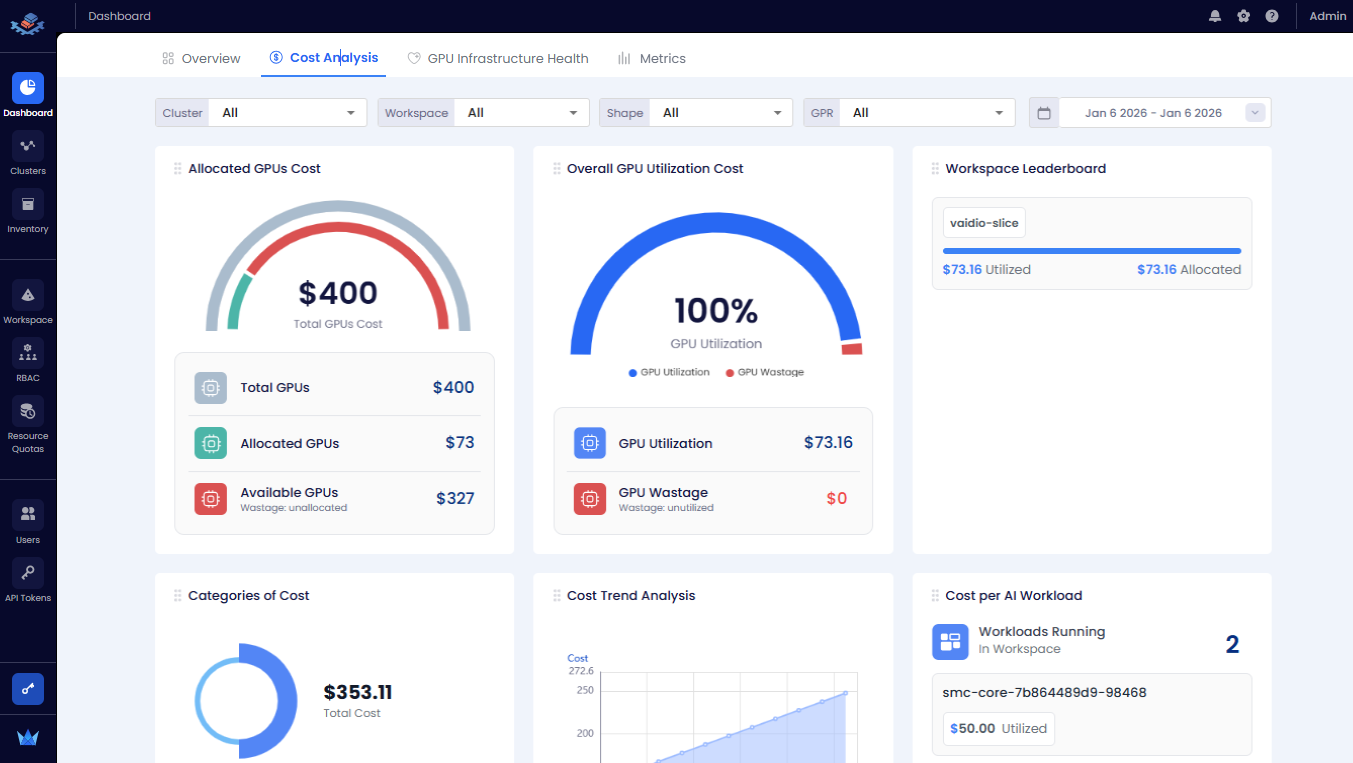Click the notifications bell icon
The height and width of the screenshot is (763, 1353).
[x=1215, y=16]
